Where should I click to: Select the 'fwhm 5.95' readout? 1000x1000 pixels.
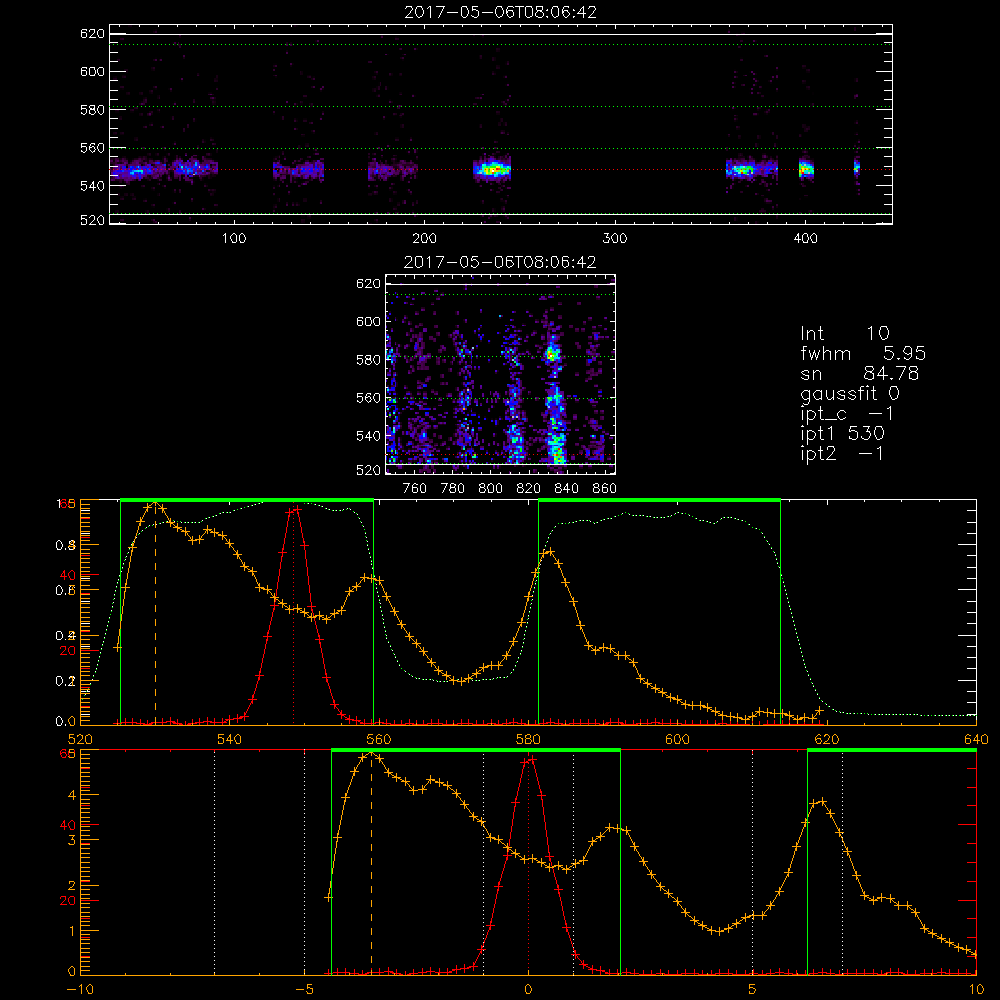click(x=863, y=353)
